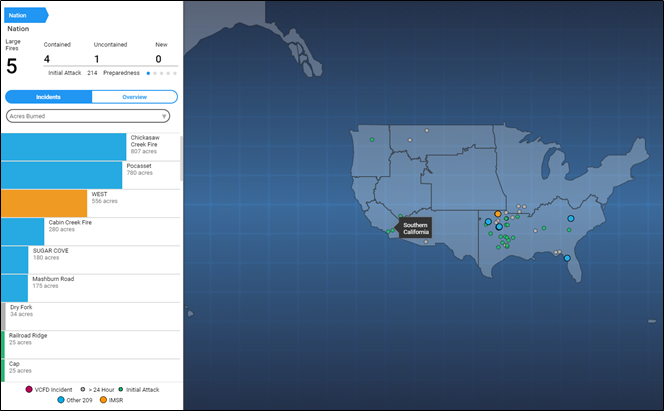Viewport: 664px width, 411px height.
Task: Click the IMSR legend marker
Action: [x=103, y=400]
